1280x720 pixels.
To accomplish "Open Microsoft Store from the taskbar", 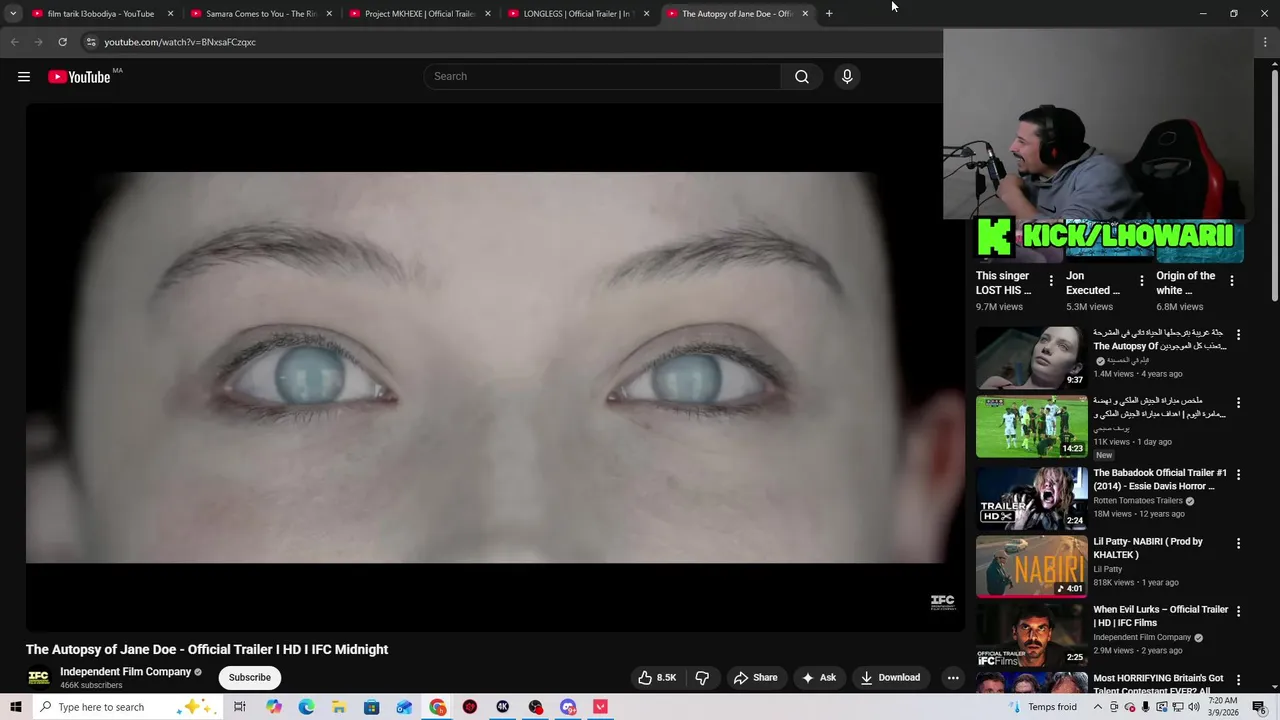I will (371, 707).
